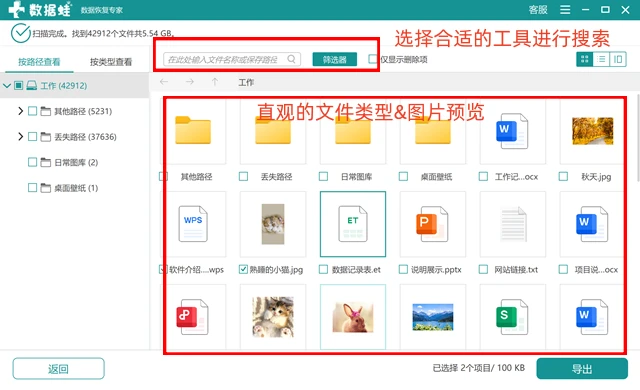Check the 秋天.jpg file checkbox
Screen dimensions: 640x390
pyautogui.click(x=563, y=176)
